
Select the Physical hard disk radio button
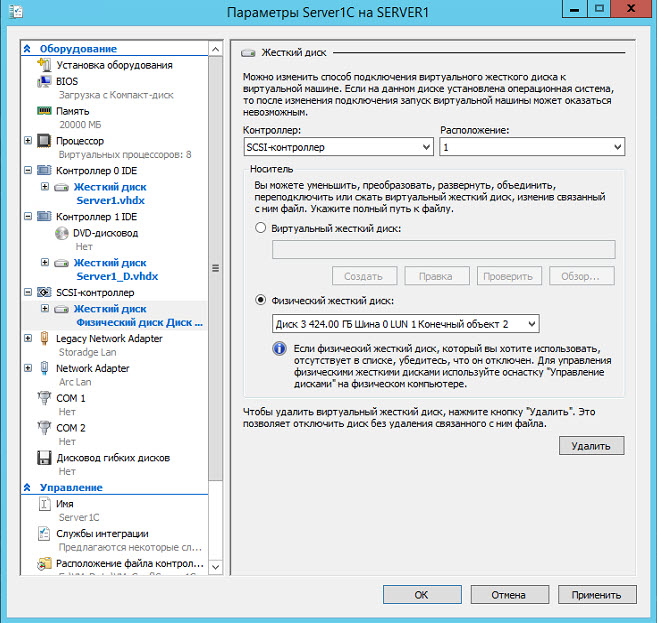tap(261, 300)
